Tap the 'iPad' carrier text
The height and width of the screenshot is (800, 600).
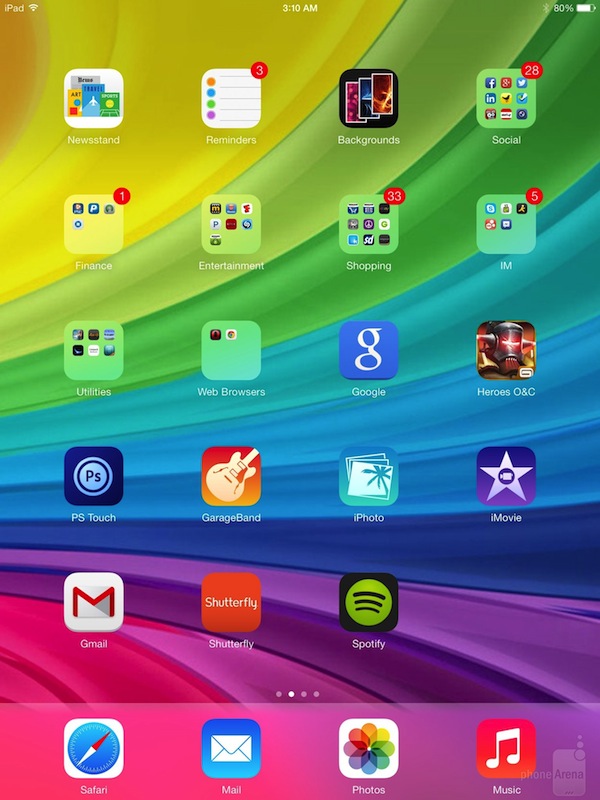point(14,8)
